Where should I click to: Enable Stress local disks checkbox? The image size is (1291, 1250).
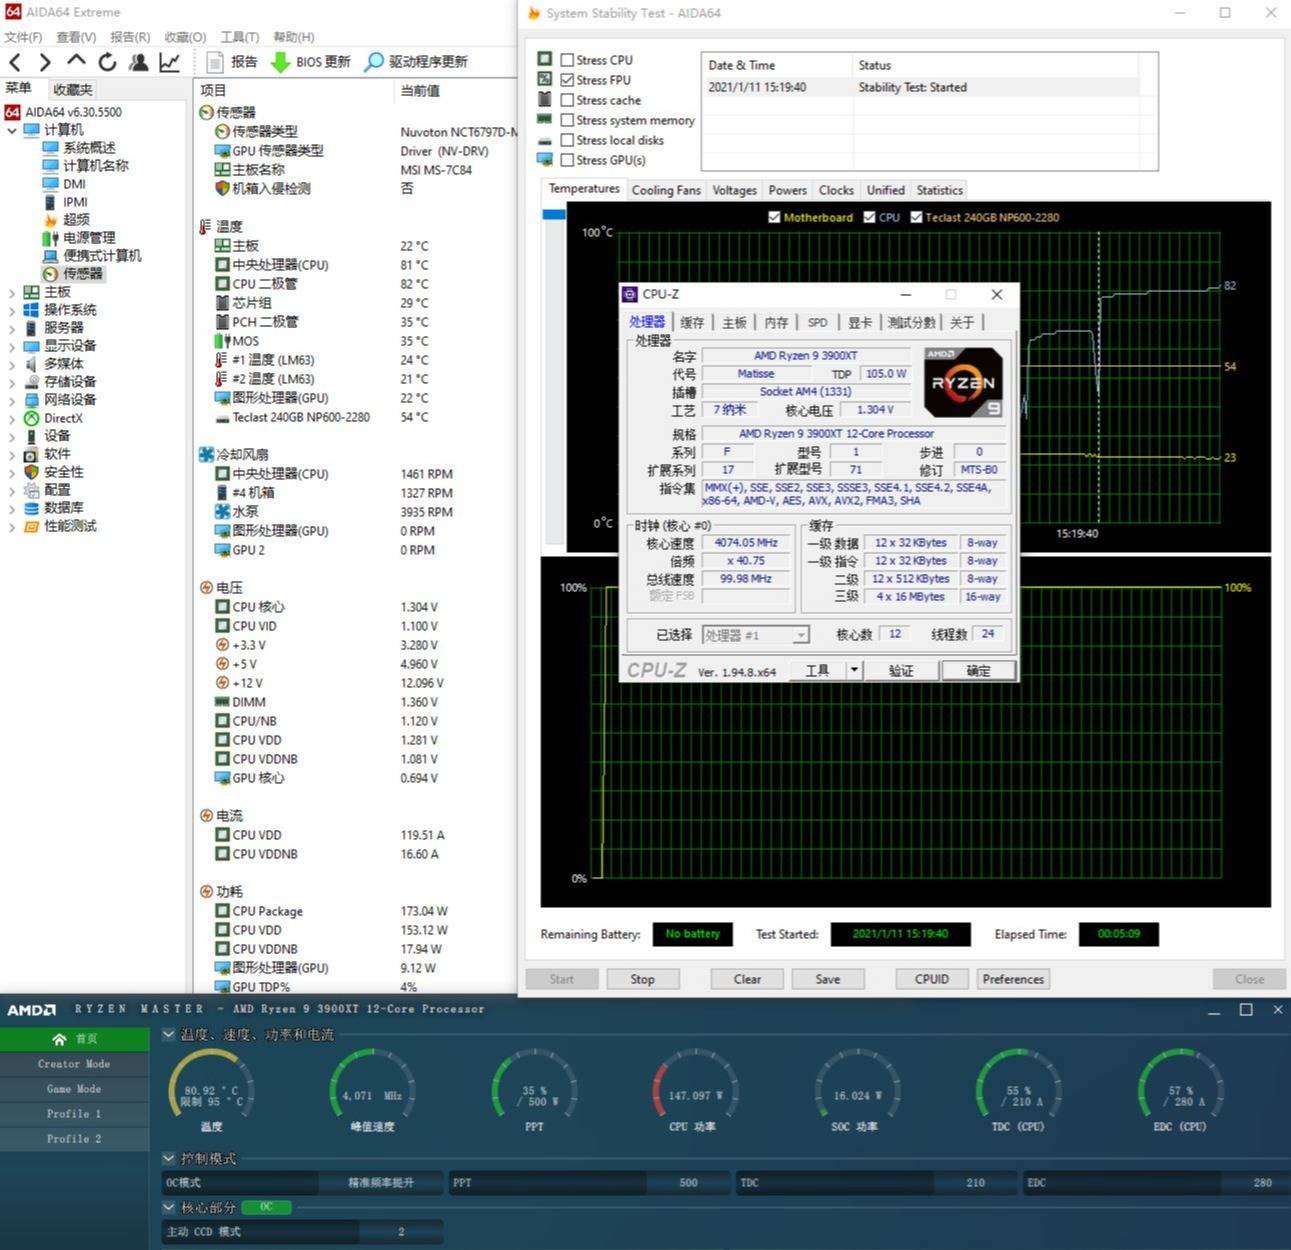pos(567,140)
